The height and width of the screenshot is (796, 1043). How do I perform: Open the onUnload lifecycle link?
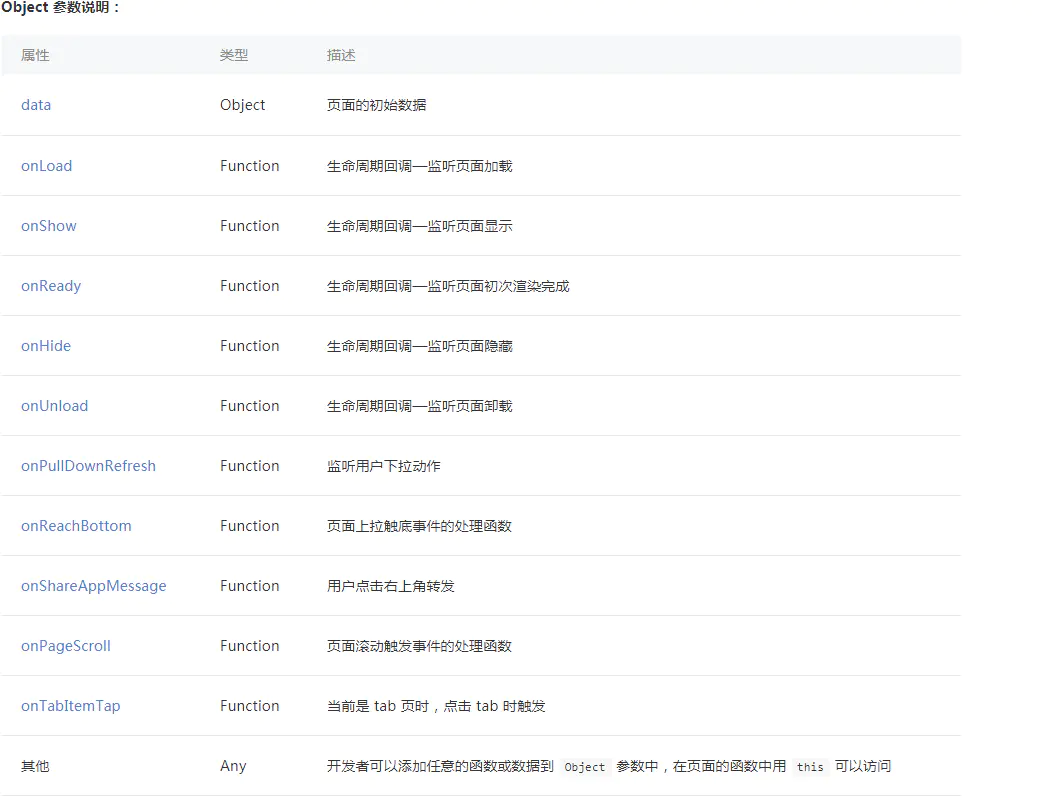54,405
